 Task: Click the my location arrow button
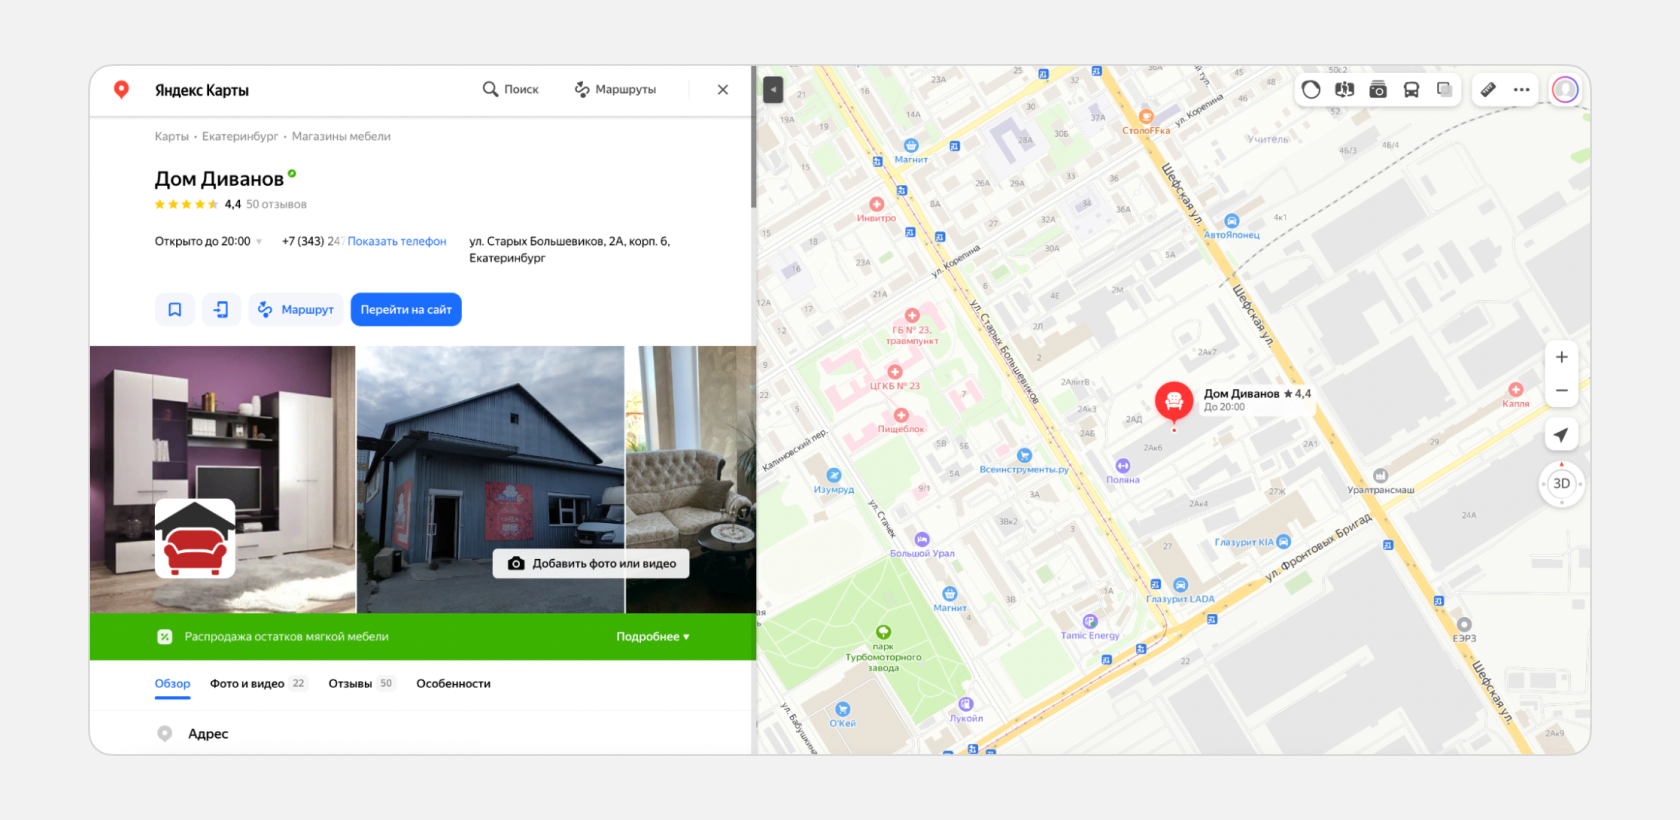pos(1561,435)
